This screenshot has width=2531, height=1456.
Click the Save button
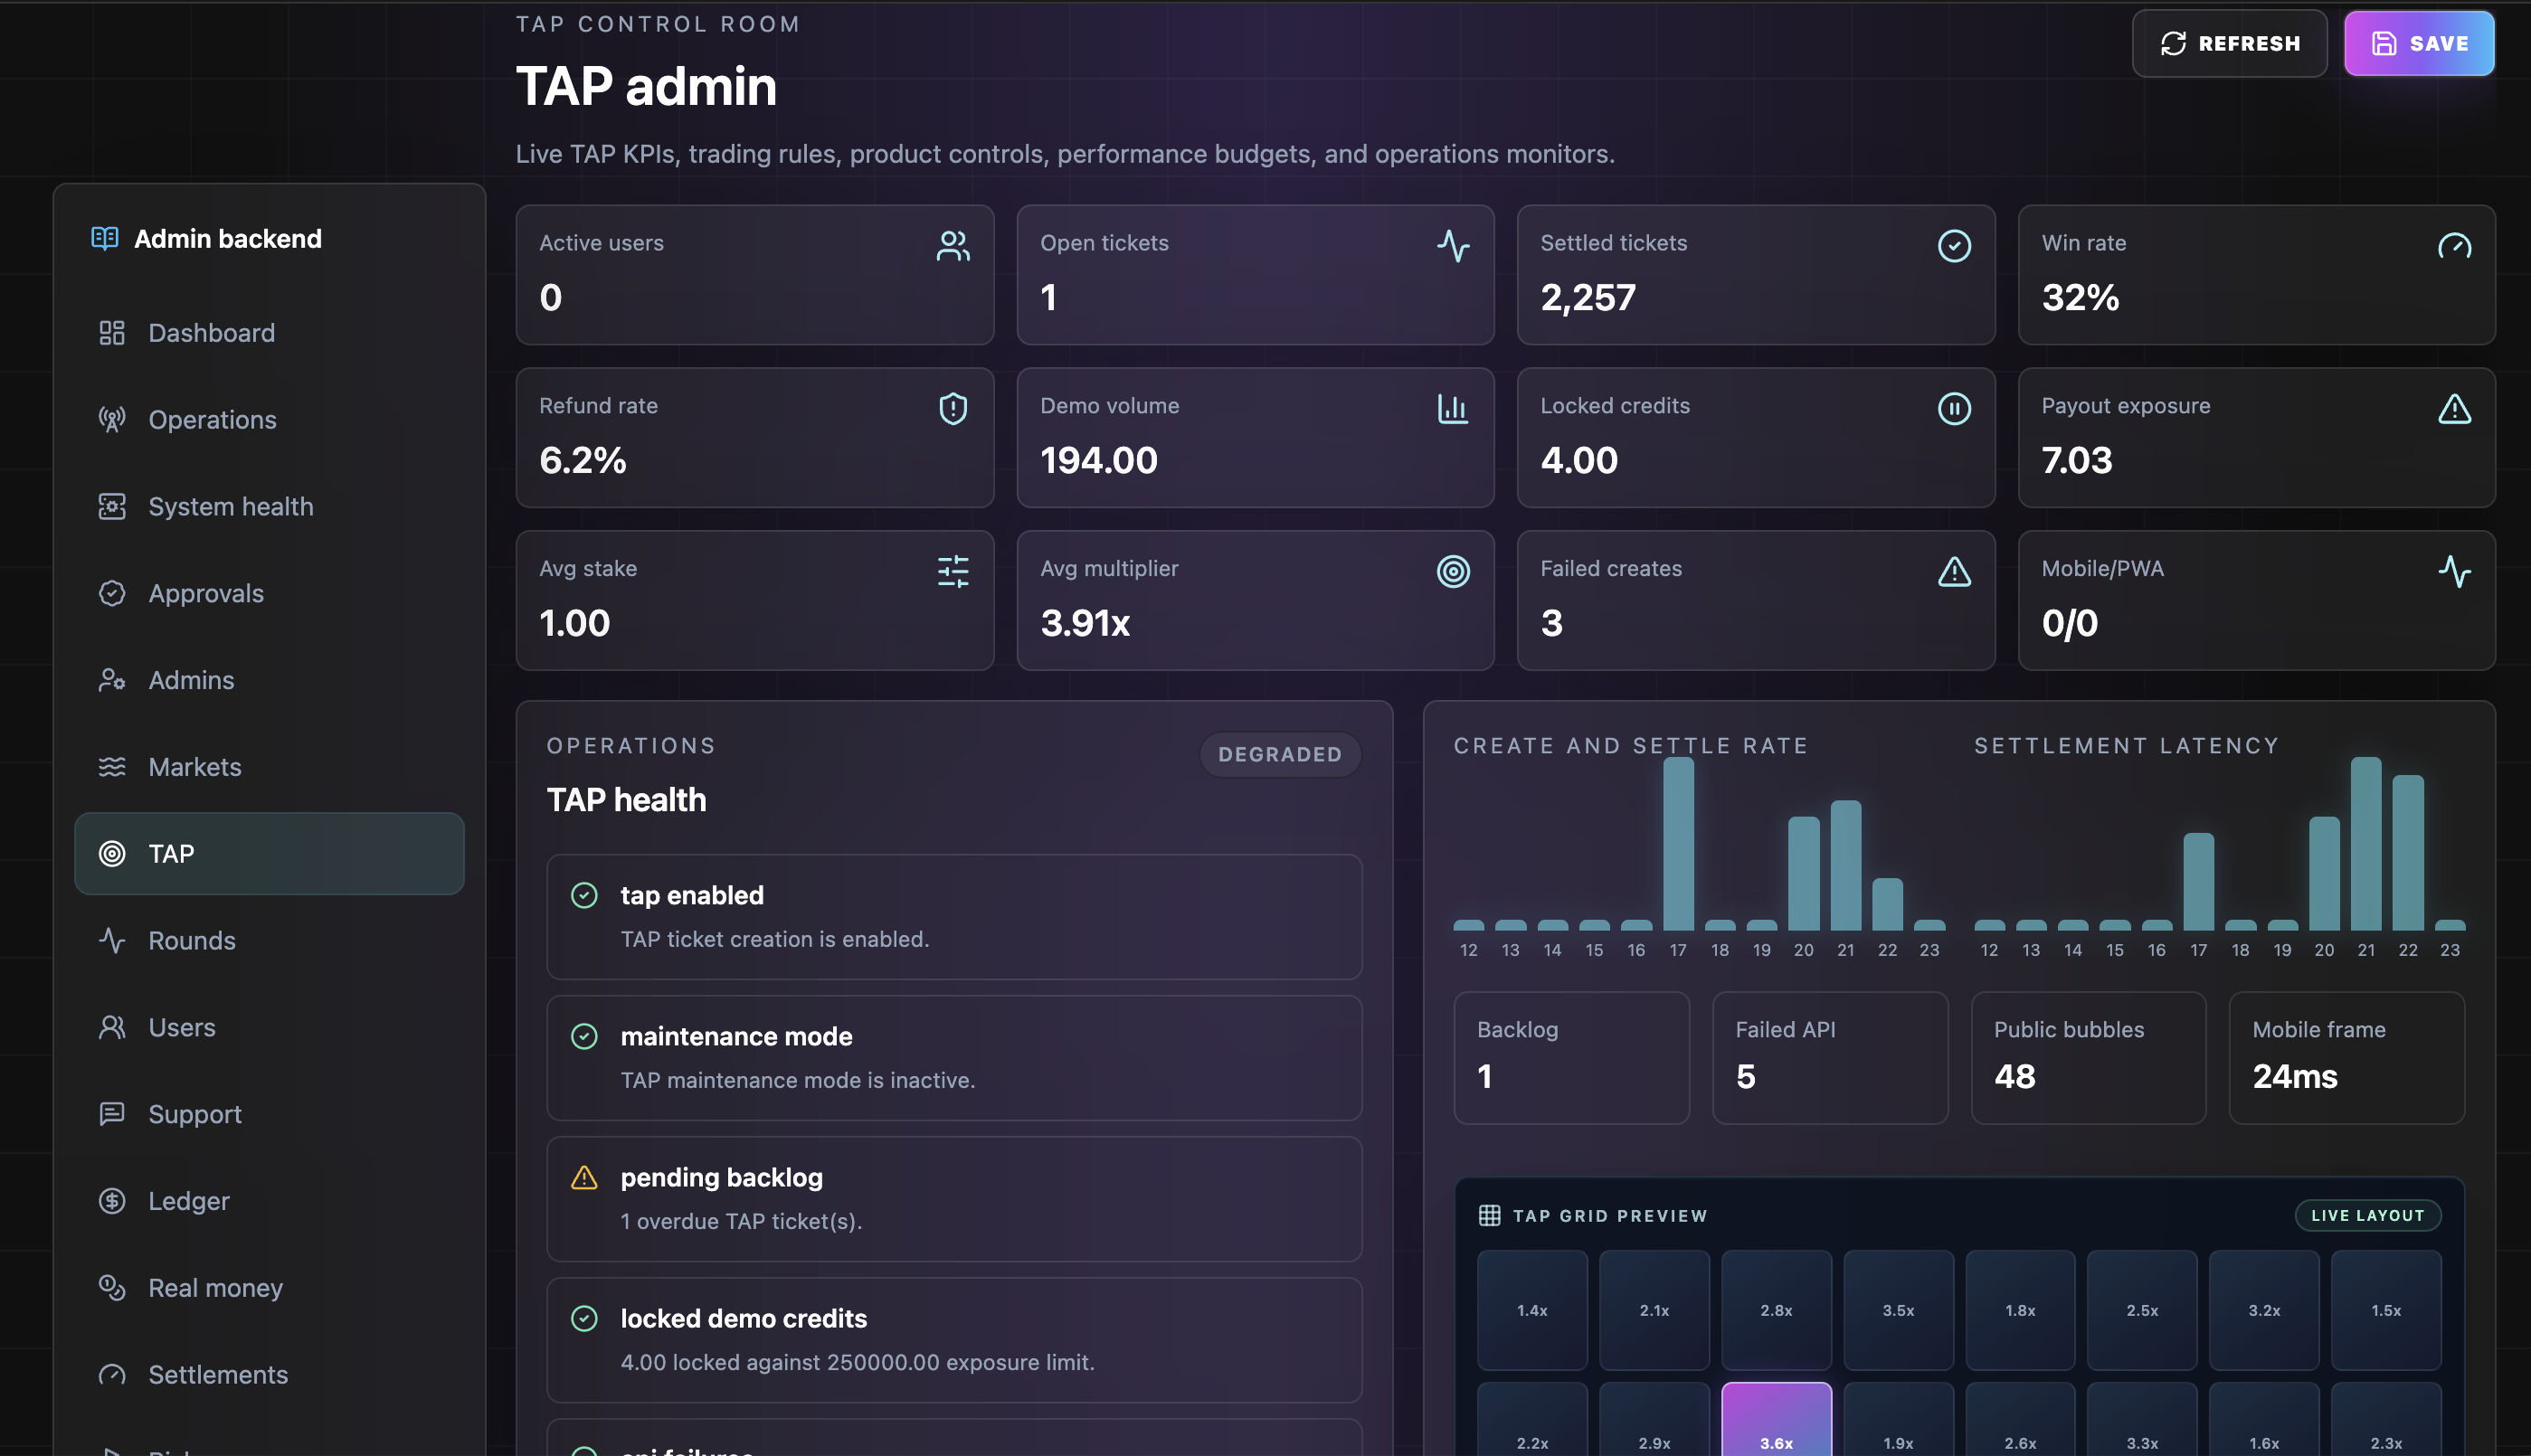[2418, 43]
